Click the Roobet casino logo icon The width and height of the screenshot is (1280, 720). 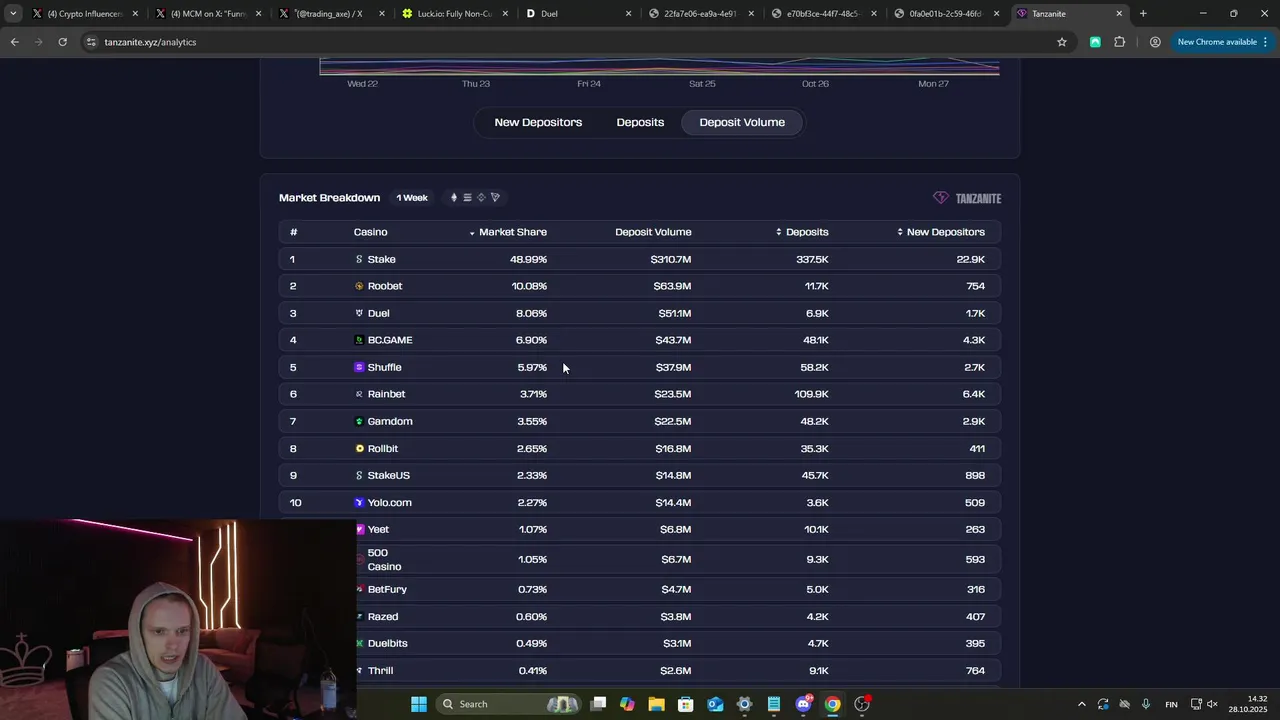click(359, 286)
